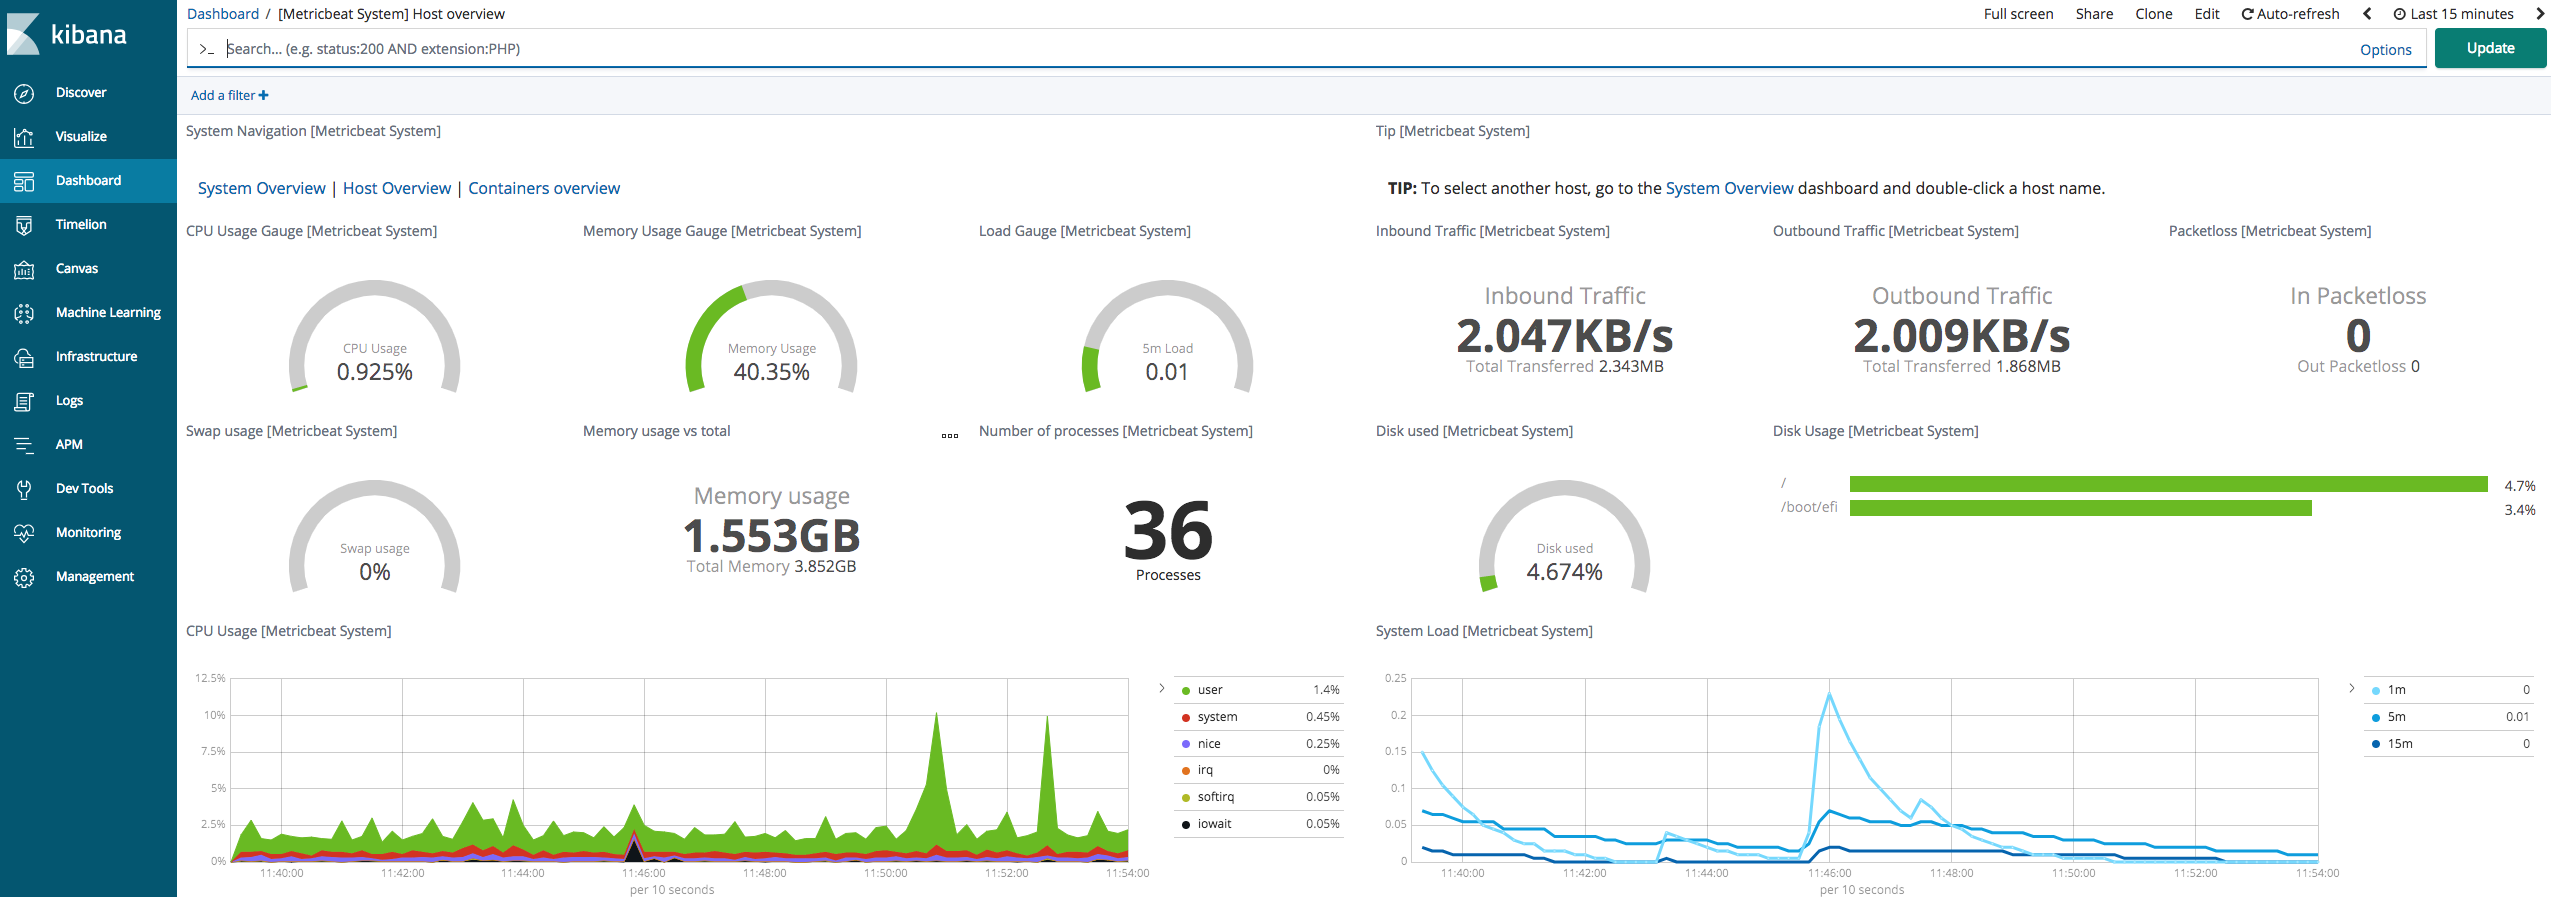This screenshot has height=897, width=2551.
Task: Click query bar prompt icon
Action: click(x=206, y=49)
